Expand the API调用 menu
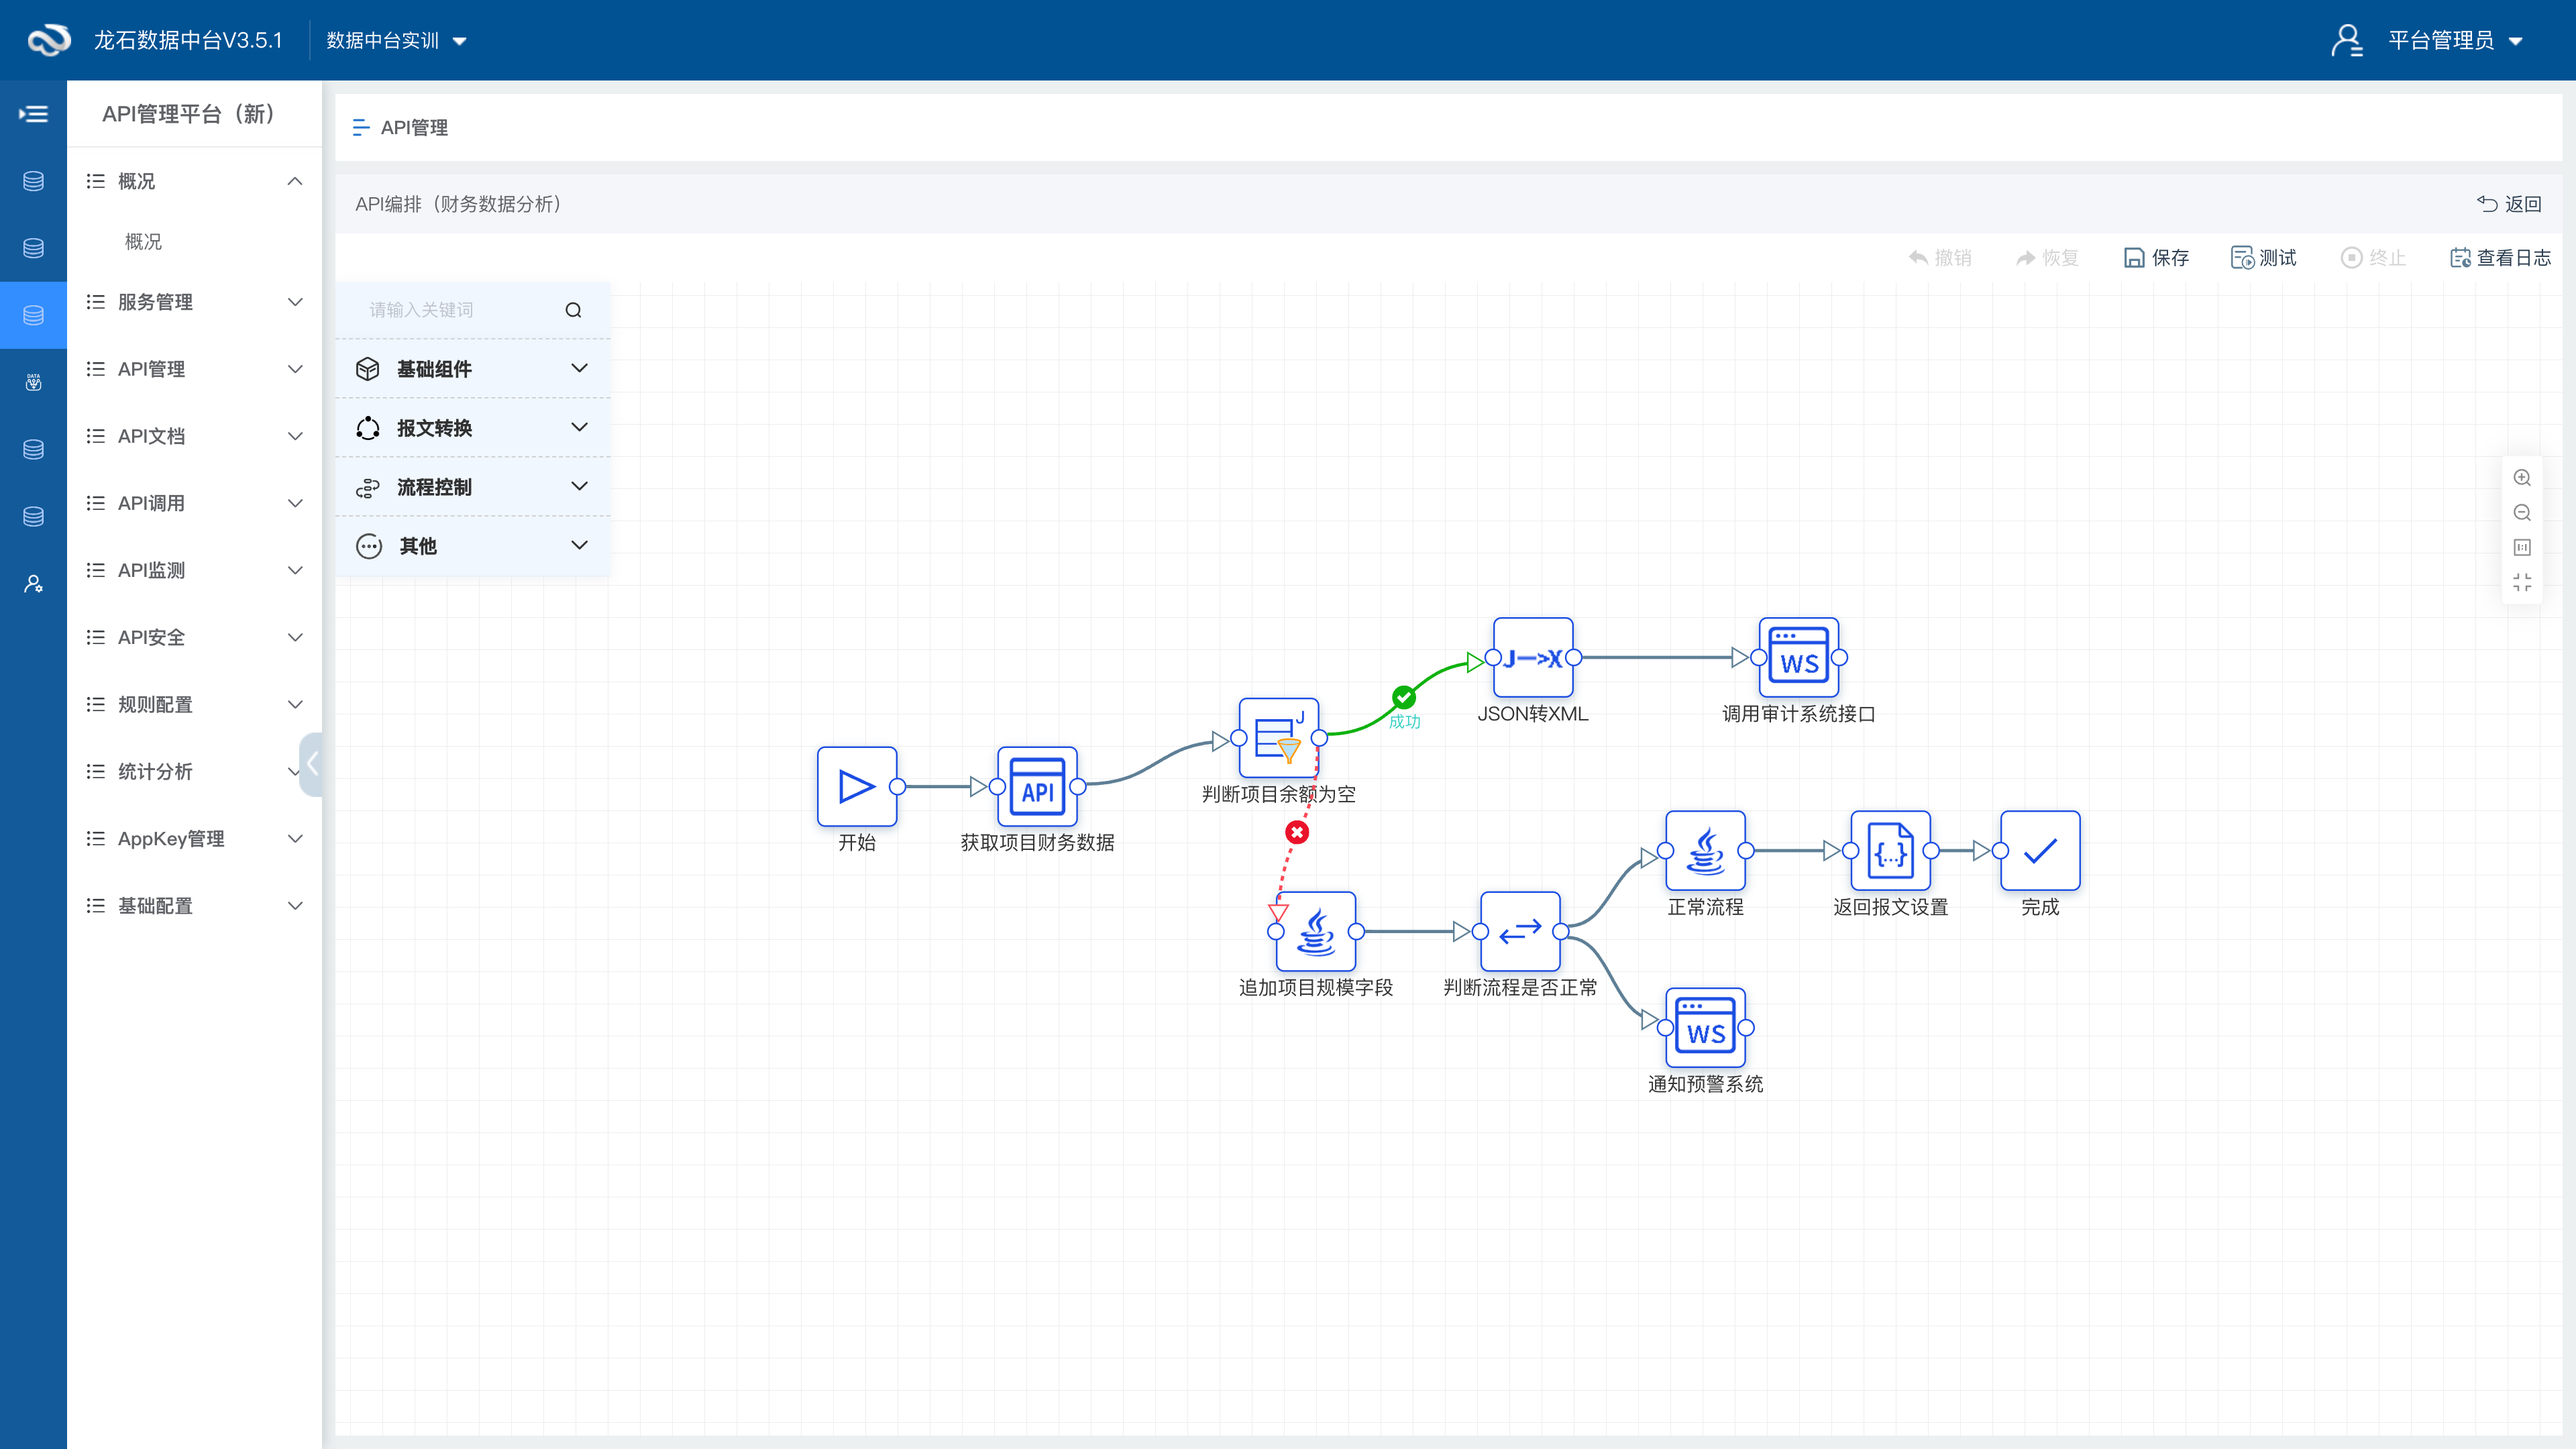This screenshot has width=2576, height=1449. pos(194,503)
